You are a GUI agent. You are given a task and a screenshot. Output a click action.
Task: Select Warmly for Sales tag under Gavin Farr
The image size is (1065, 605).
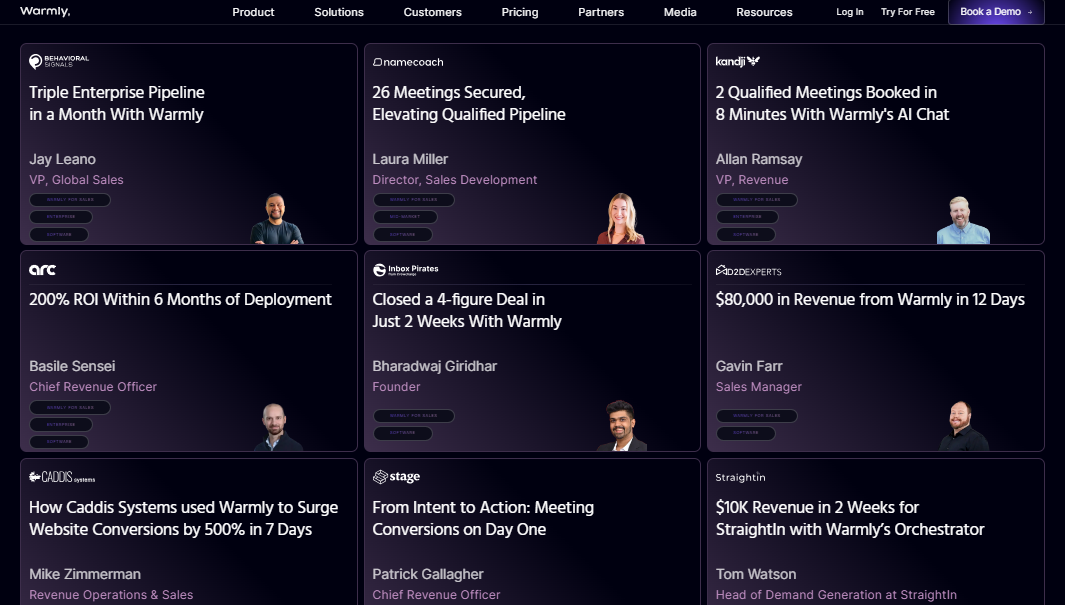[x=757, y=416]
